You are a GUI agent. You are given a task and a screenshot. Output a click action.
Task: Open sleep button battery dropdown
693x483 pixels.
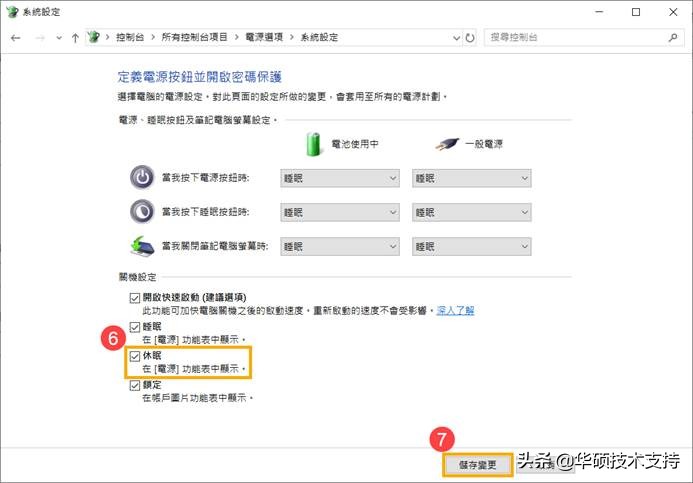[340, 213]
